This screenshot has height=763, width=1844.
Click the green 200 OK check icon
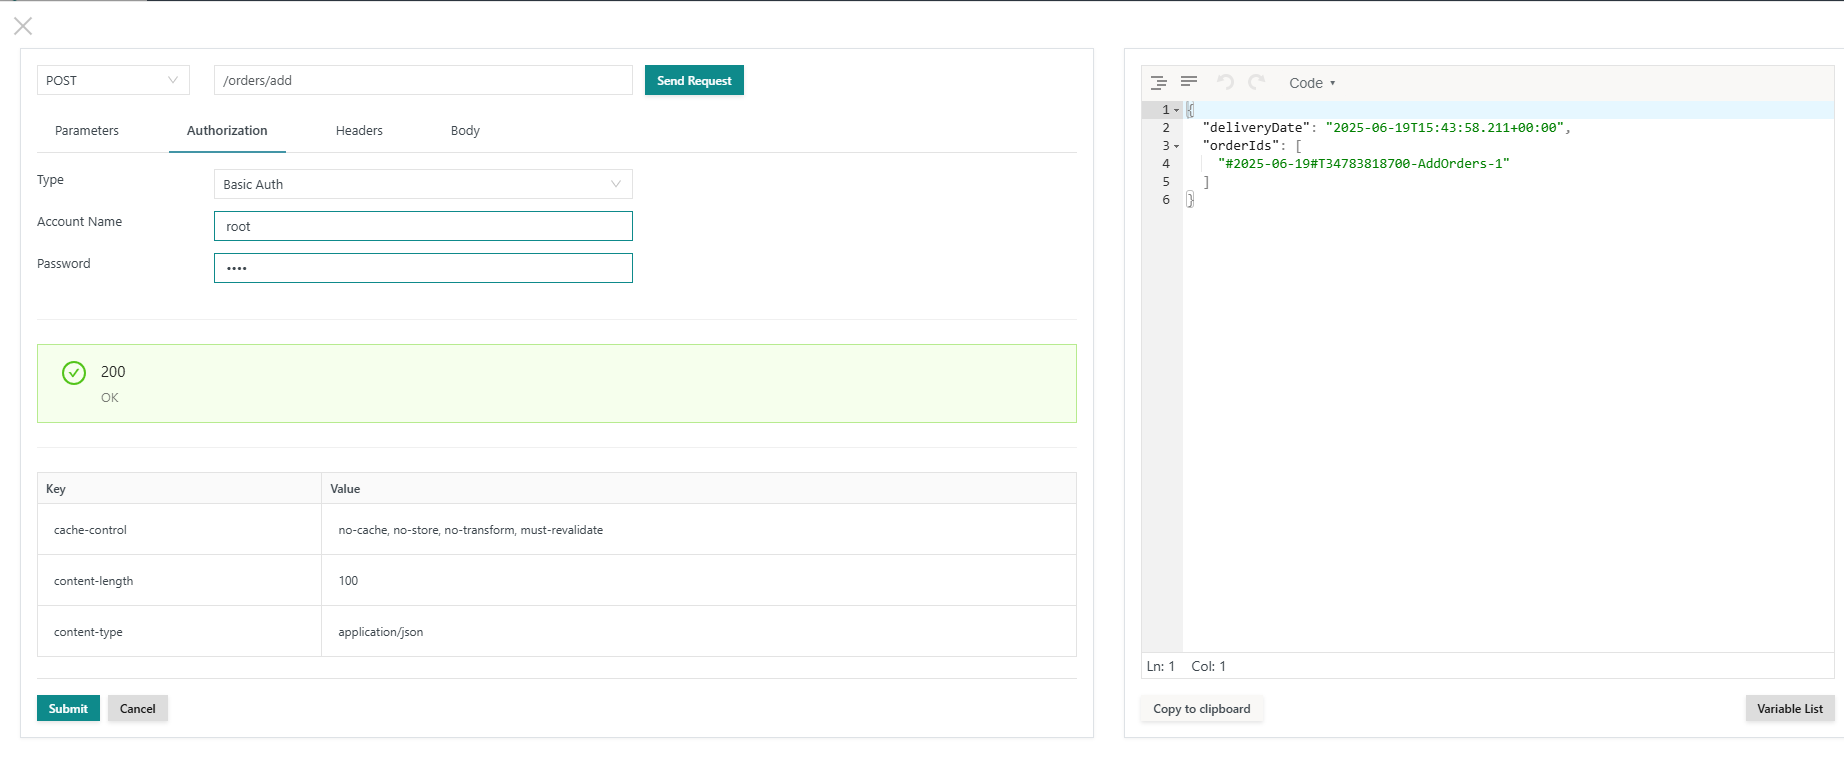74,373
